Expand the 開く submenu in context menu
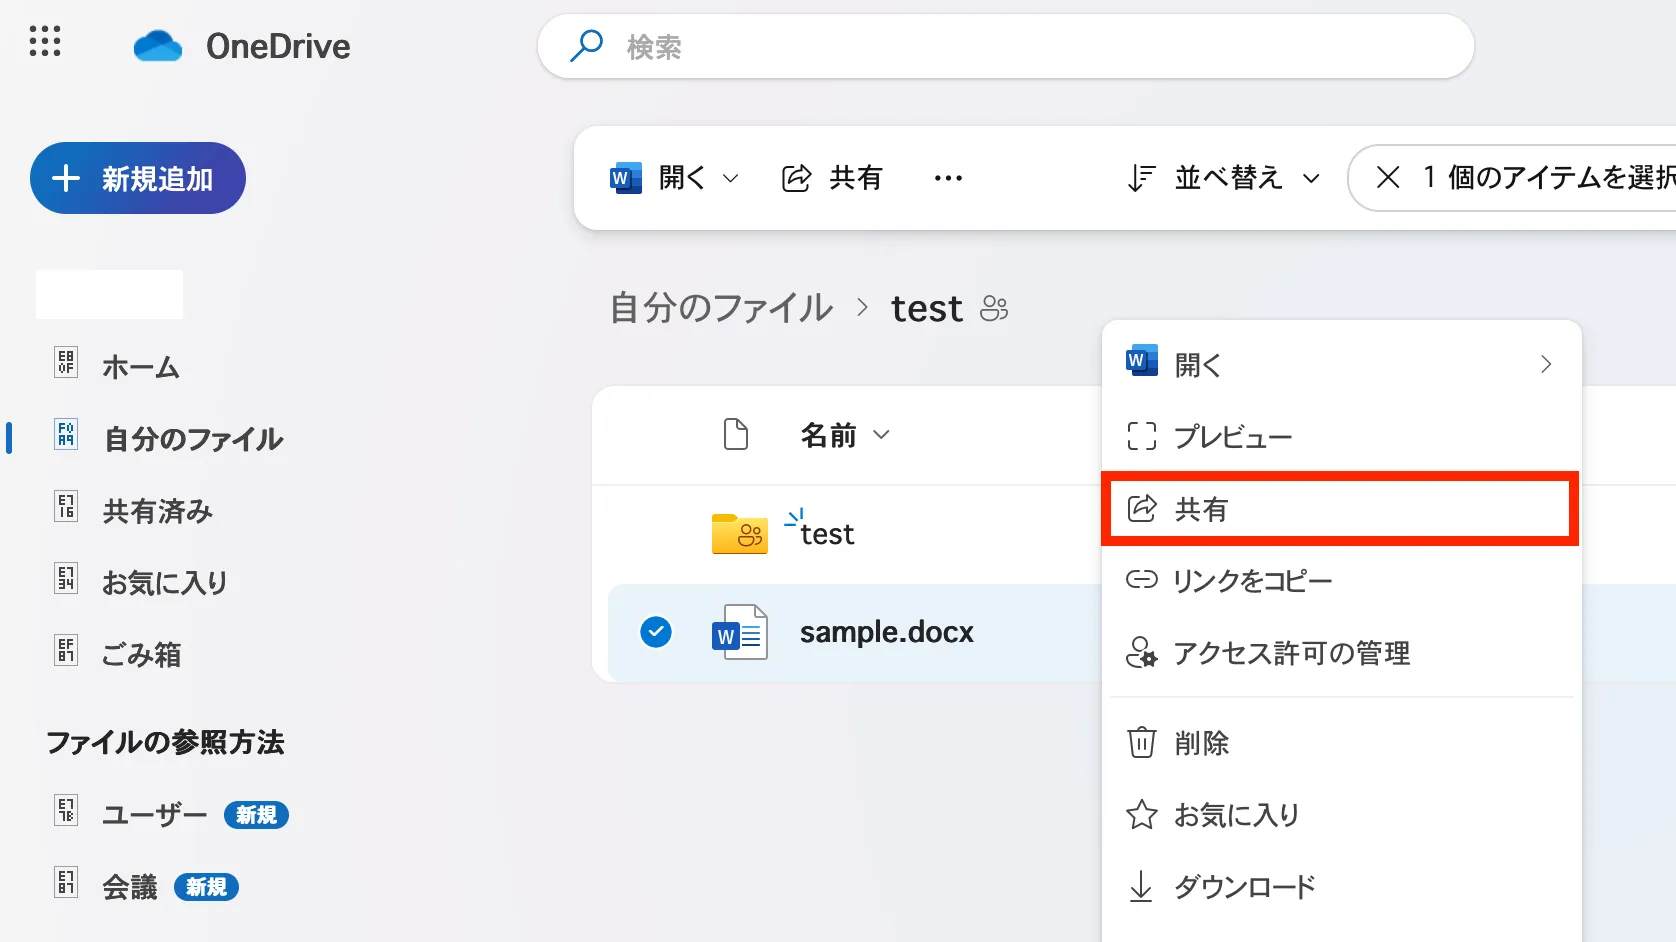The height and width of the screenshot is (942, 1676). pos(1544,364)
